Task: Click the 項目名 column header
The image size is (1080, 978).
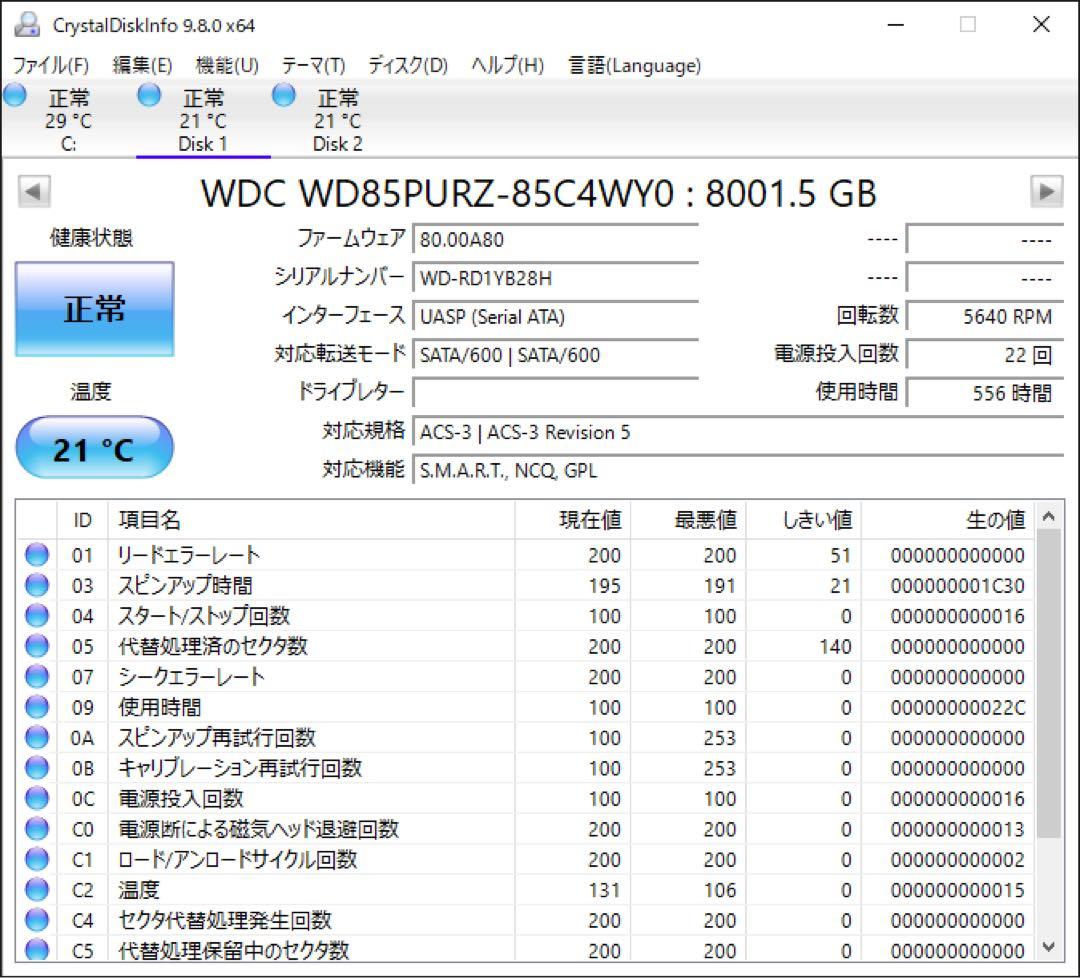Action: pyautogui.click(x=311, y=520)
